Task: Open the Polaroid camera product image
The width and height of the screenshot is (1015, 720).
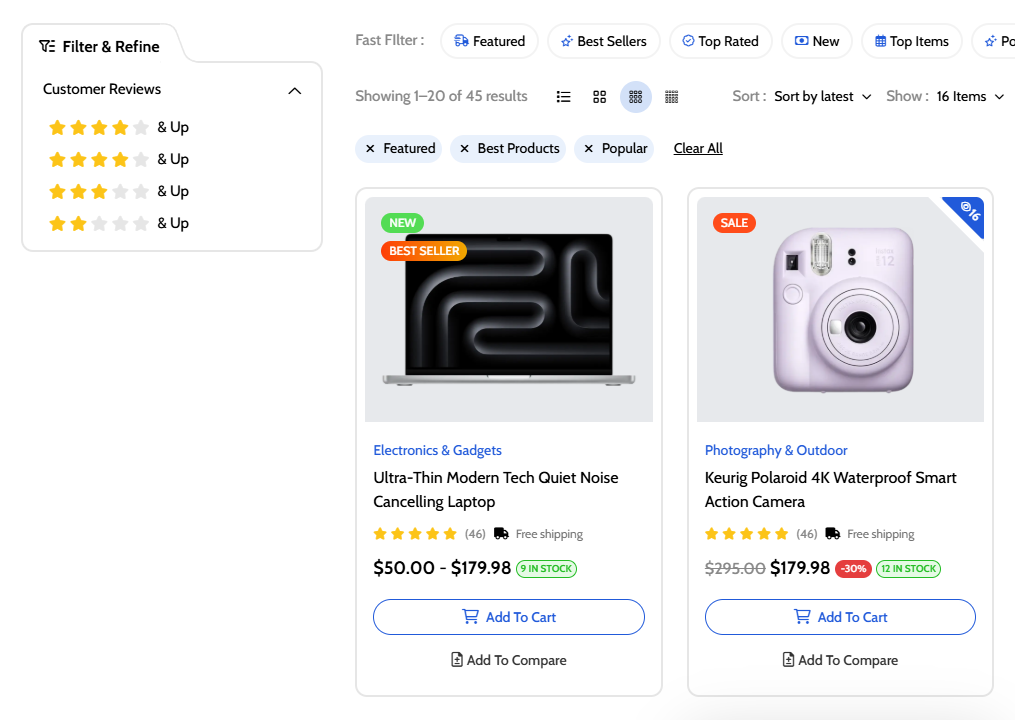Action: (x=840, y=309)
